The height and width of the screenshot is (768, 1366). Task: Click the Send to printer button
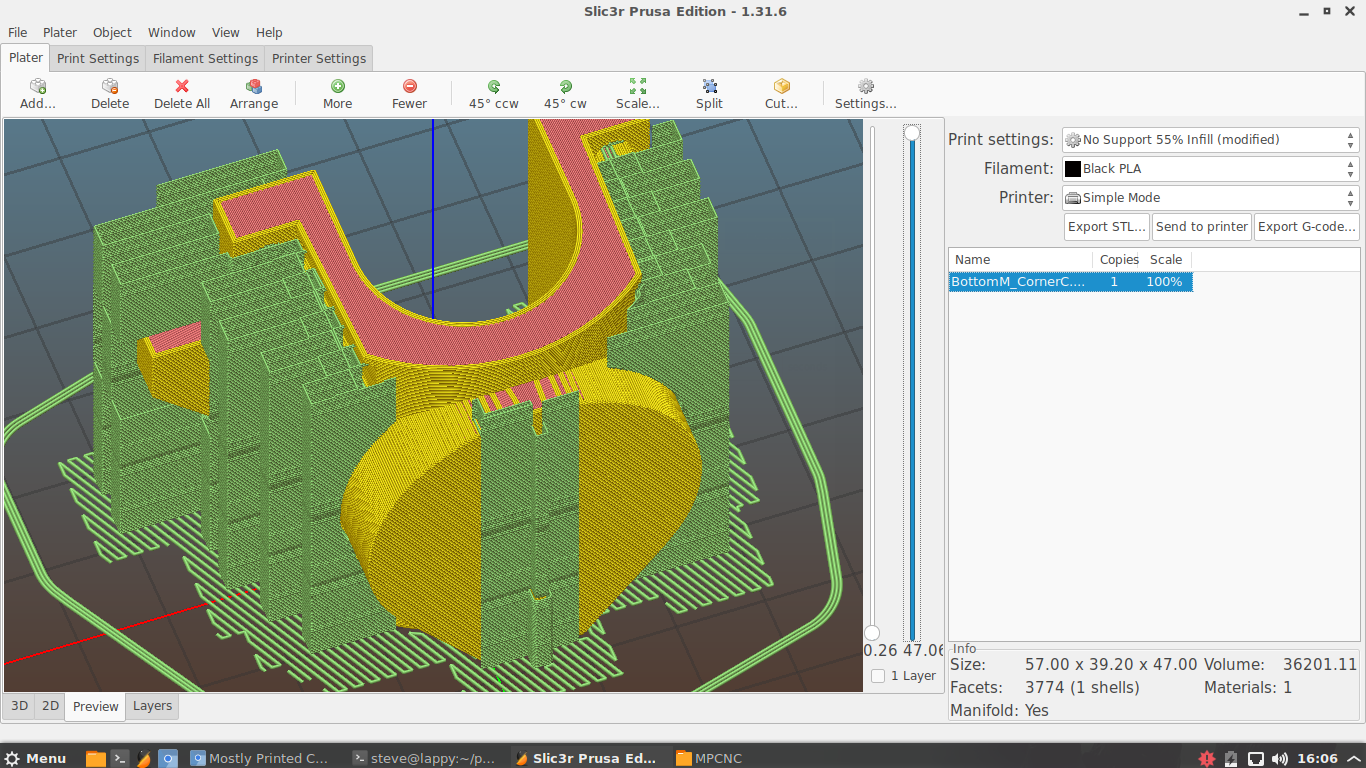coord(1201,227)
